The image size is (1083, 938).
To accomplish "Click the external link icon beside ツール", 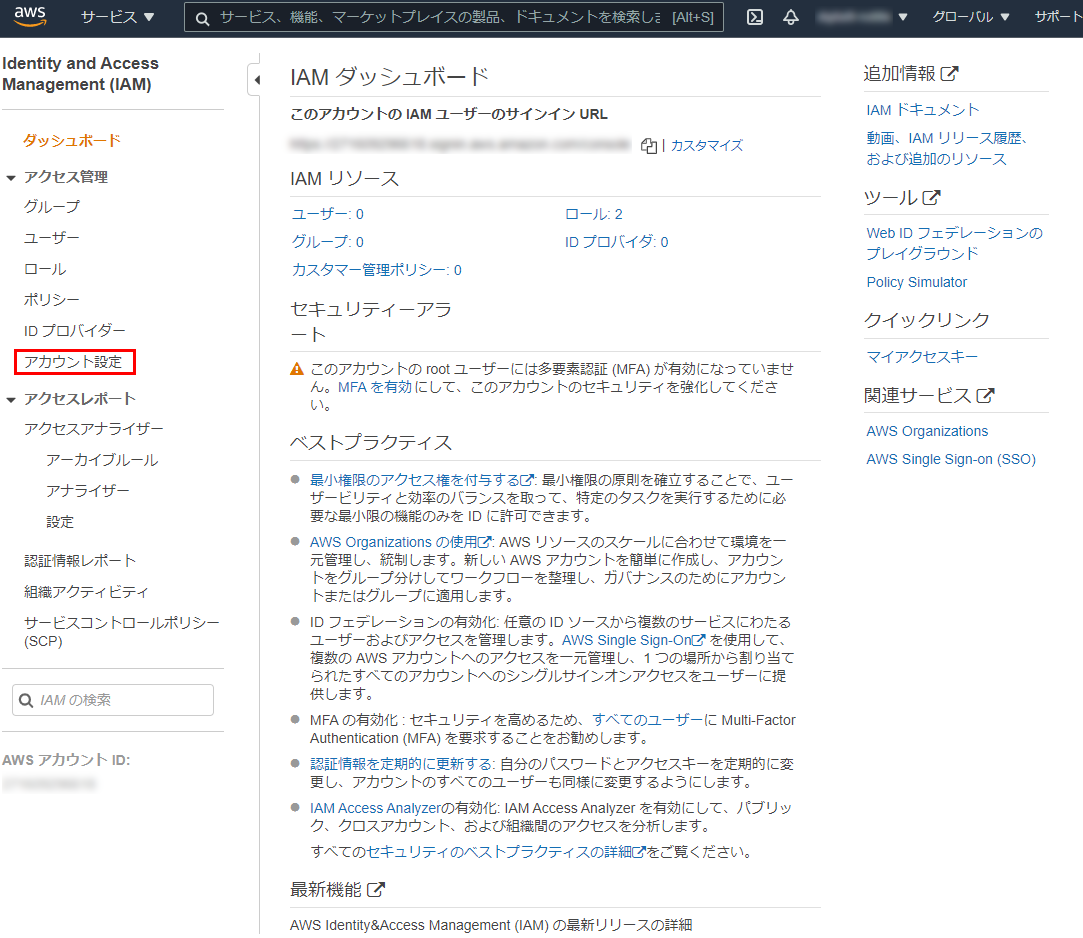I will click(x=931, y=198).
